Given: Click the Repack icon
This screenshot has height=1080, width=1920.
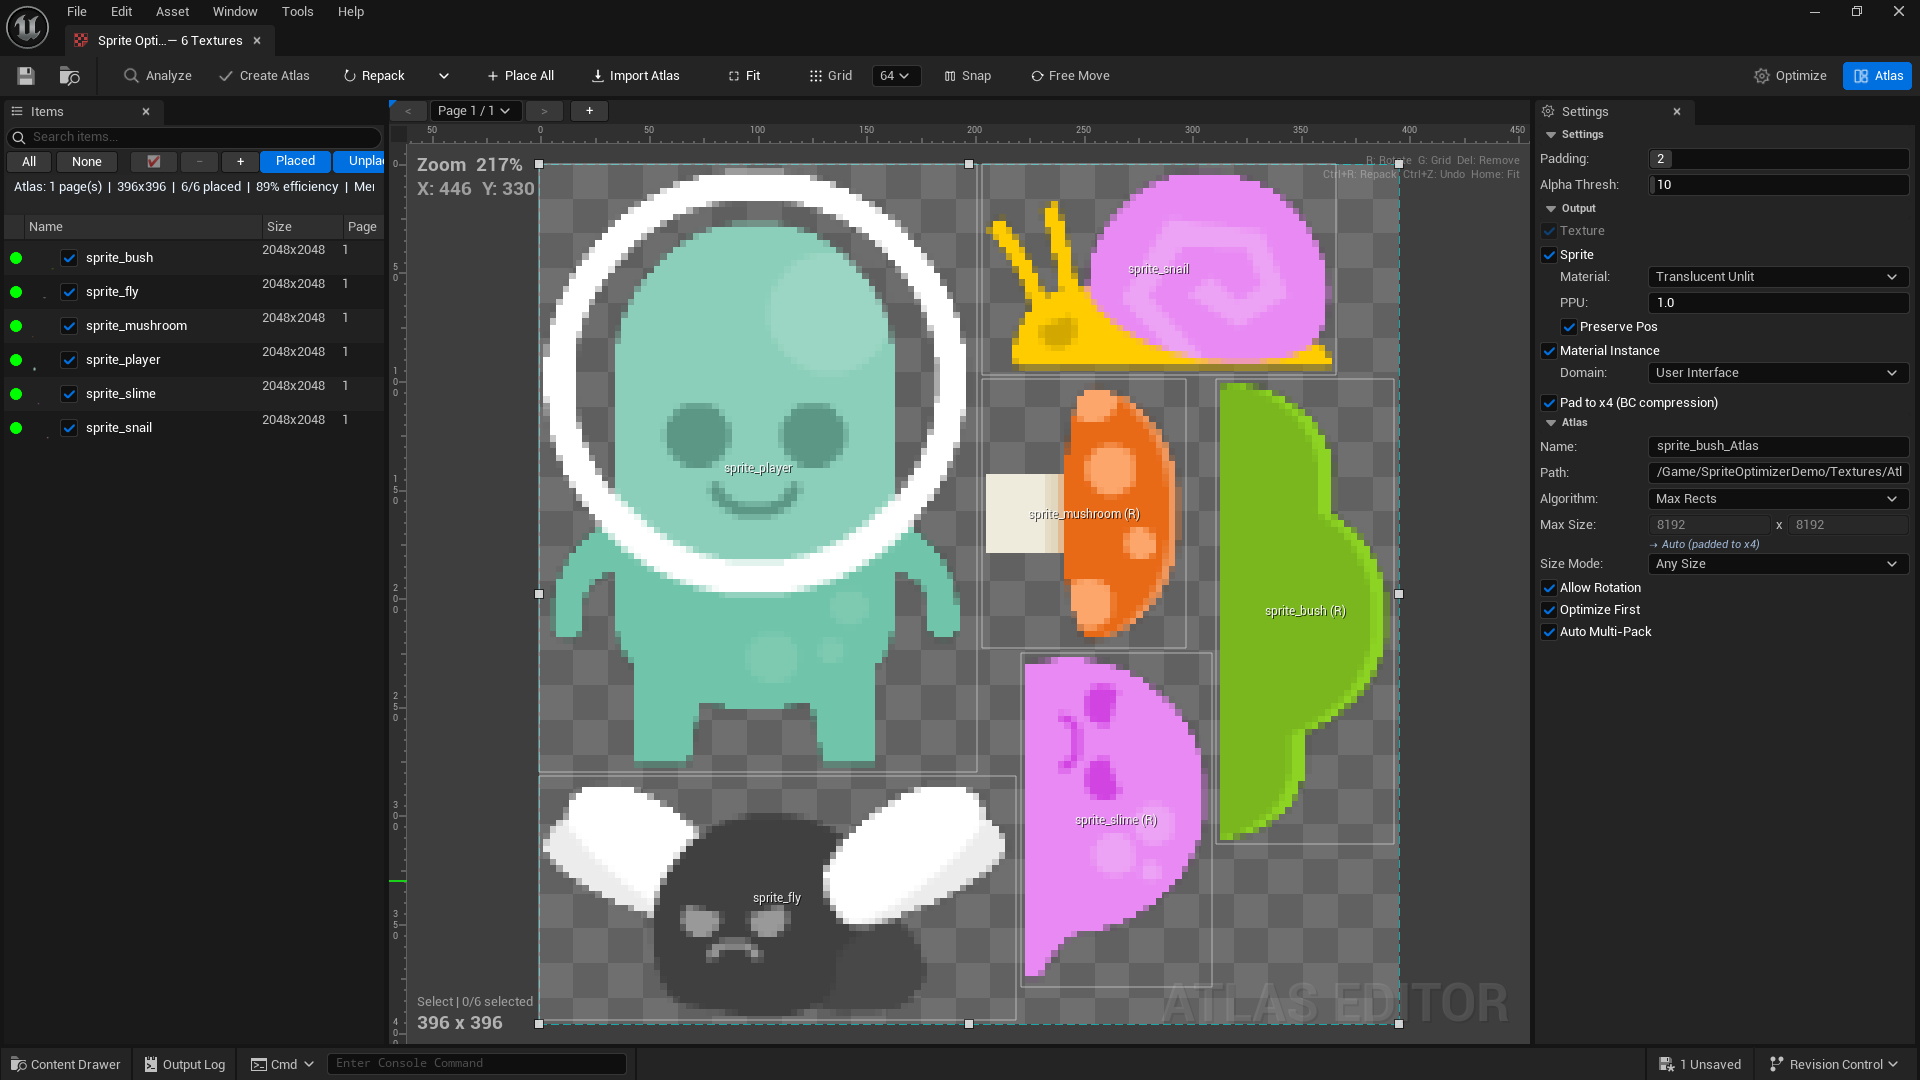Looking at the screenshot, I should 349,75.
